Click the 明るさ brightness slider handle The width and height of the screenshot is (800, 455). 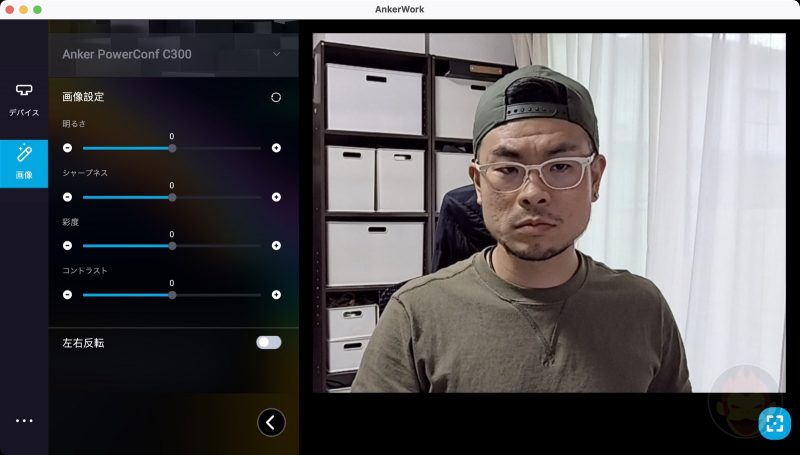(172, 148)
